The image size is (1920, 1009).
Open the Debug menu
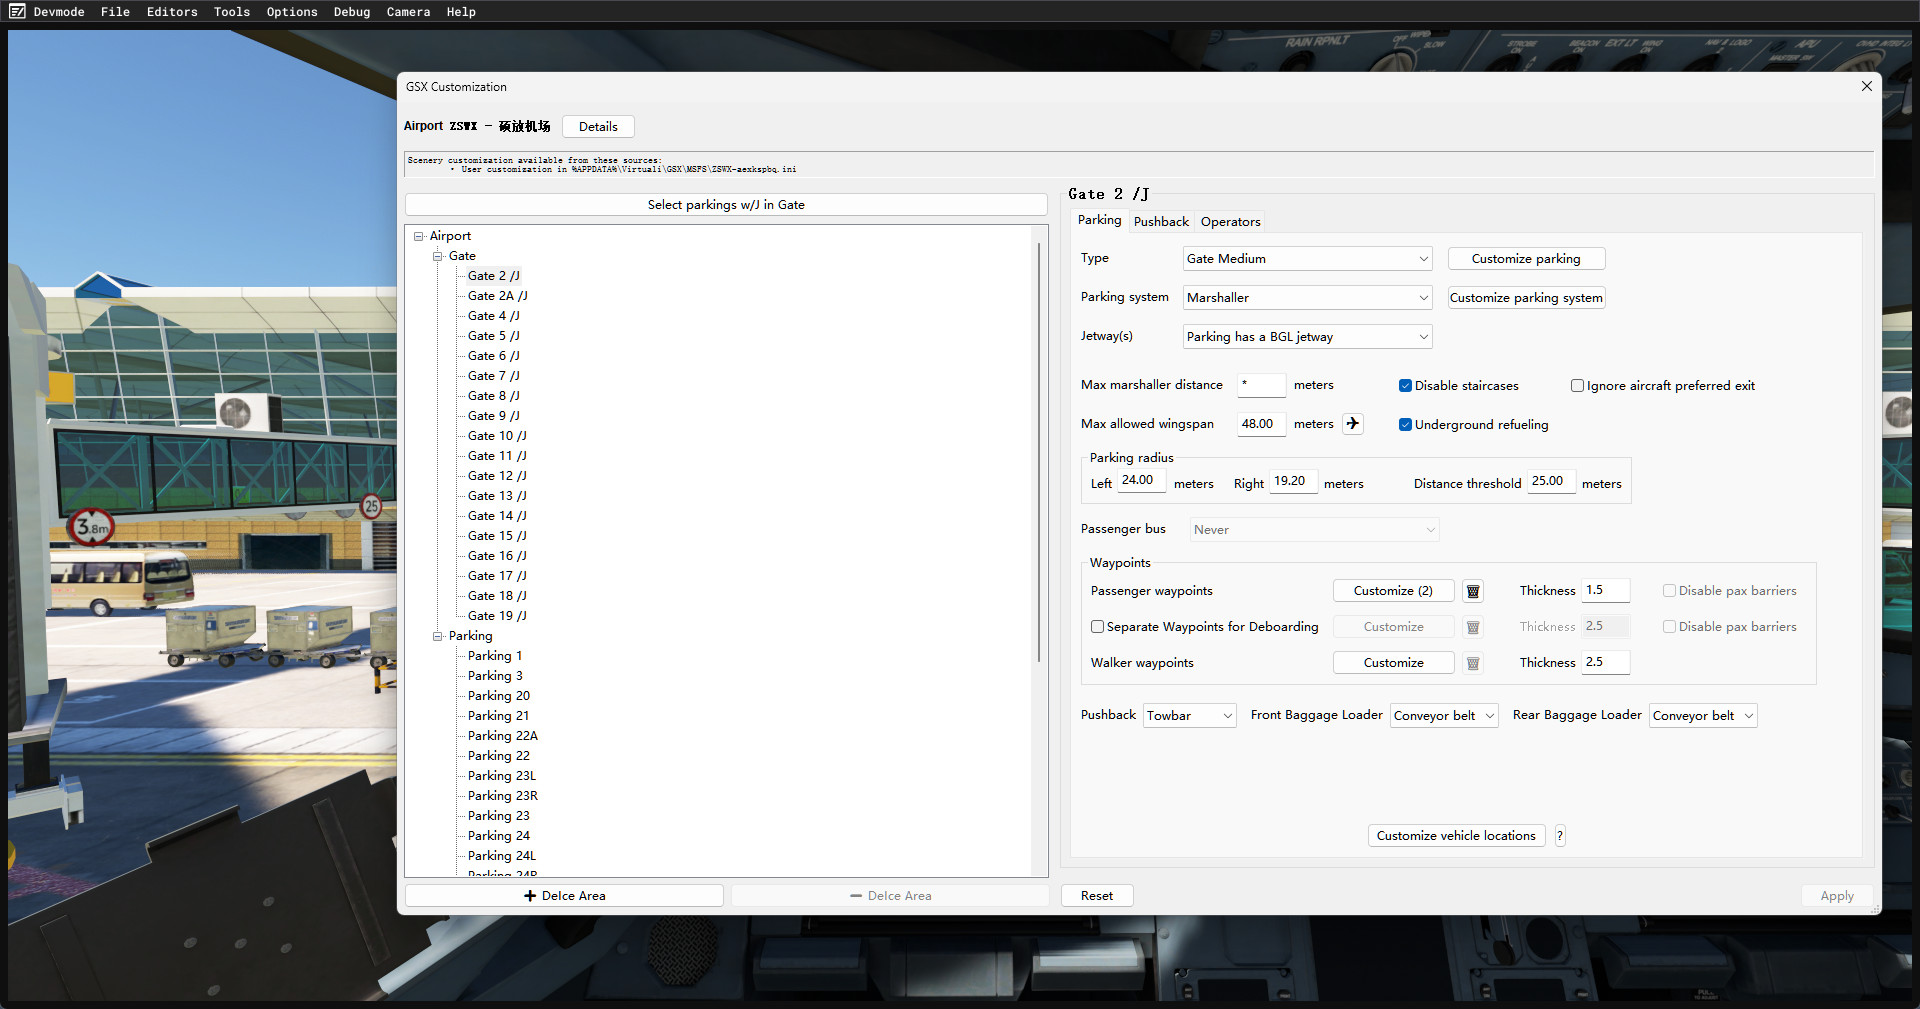click(x=352, y=12)
